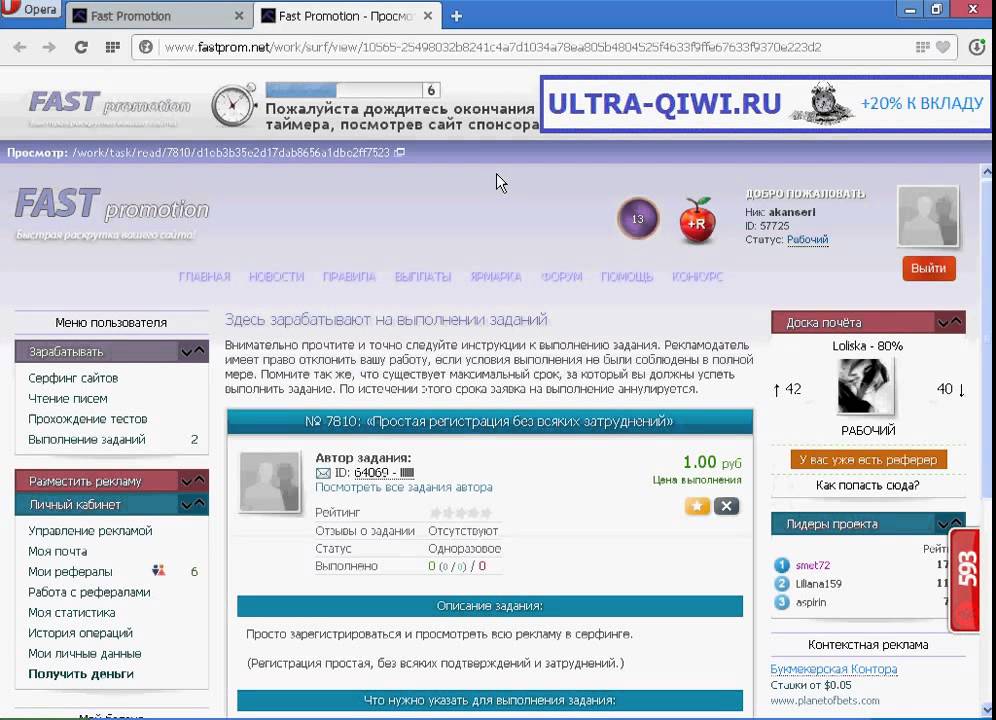Open Чтение писем in the user menu
The height and width of the screenshot is (720, 996).
[x=68, y=398]
